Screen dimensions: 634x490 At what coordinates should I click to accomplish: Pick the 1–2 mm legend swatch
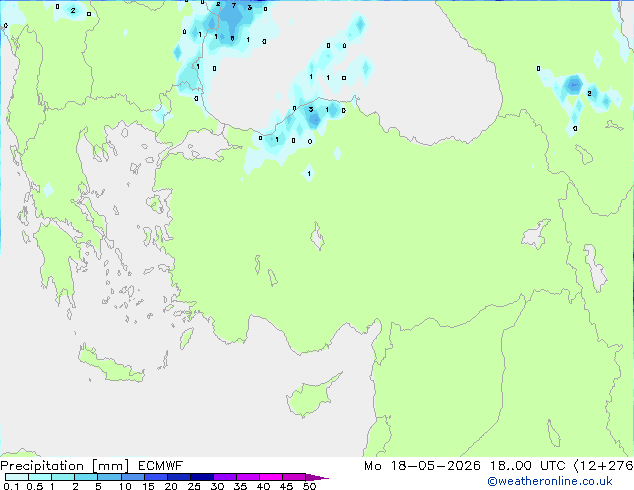click(63, 477)
